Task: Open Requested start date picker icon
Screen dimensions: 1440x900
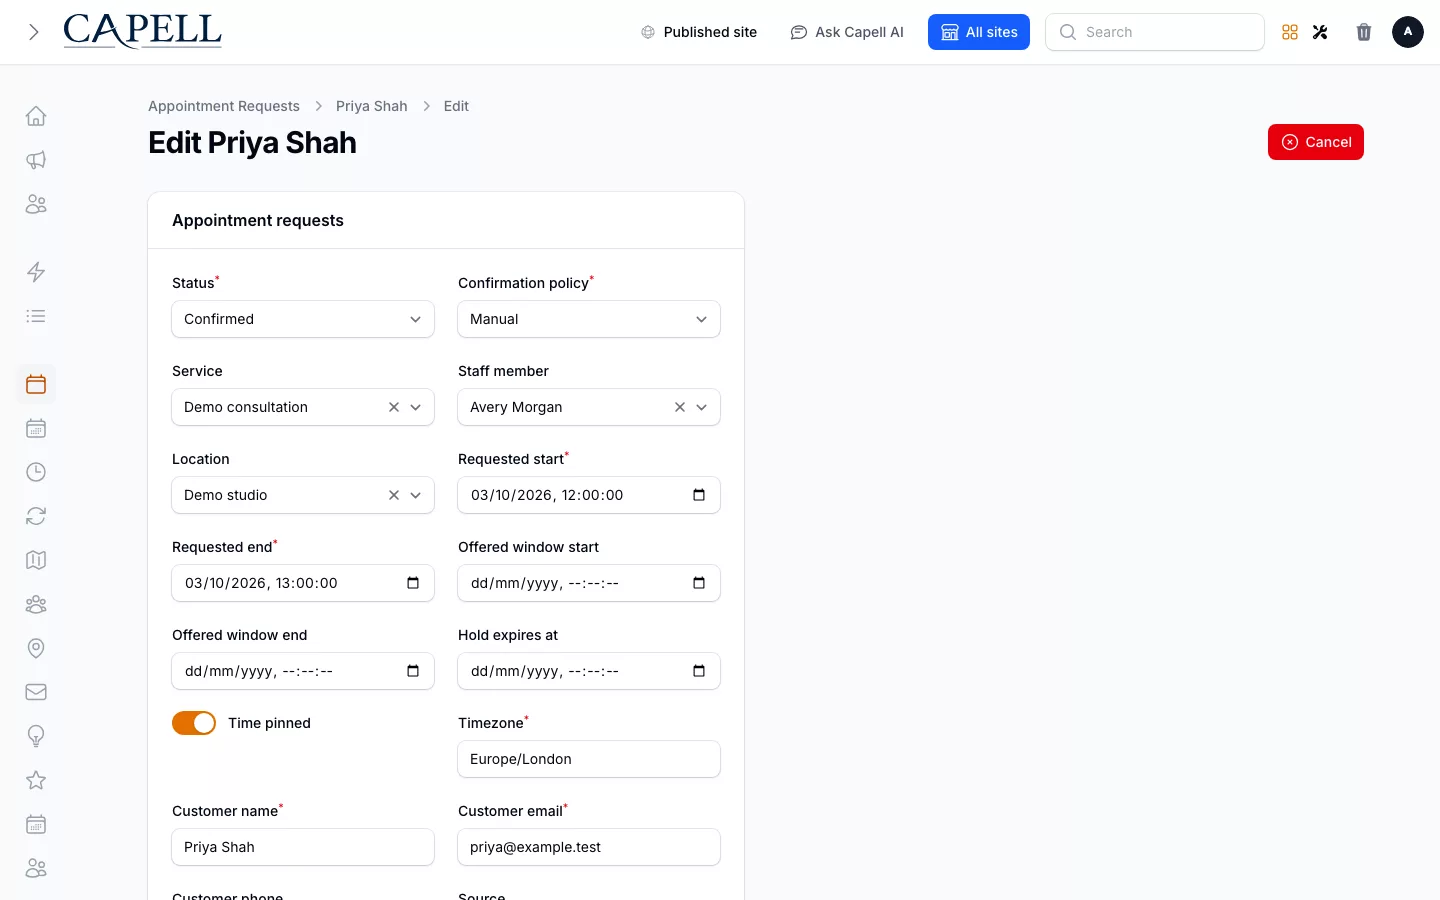Action: [x=699, y=495]
